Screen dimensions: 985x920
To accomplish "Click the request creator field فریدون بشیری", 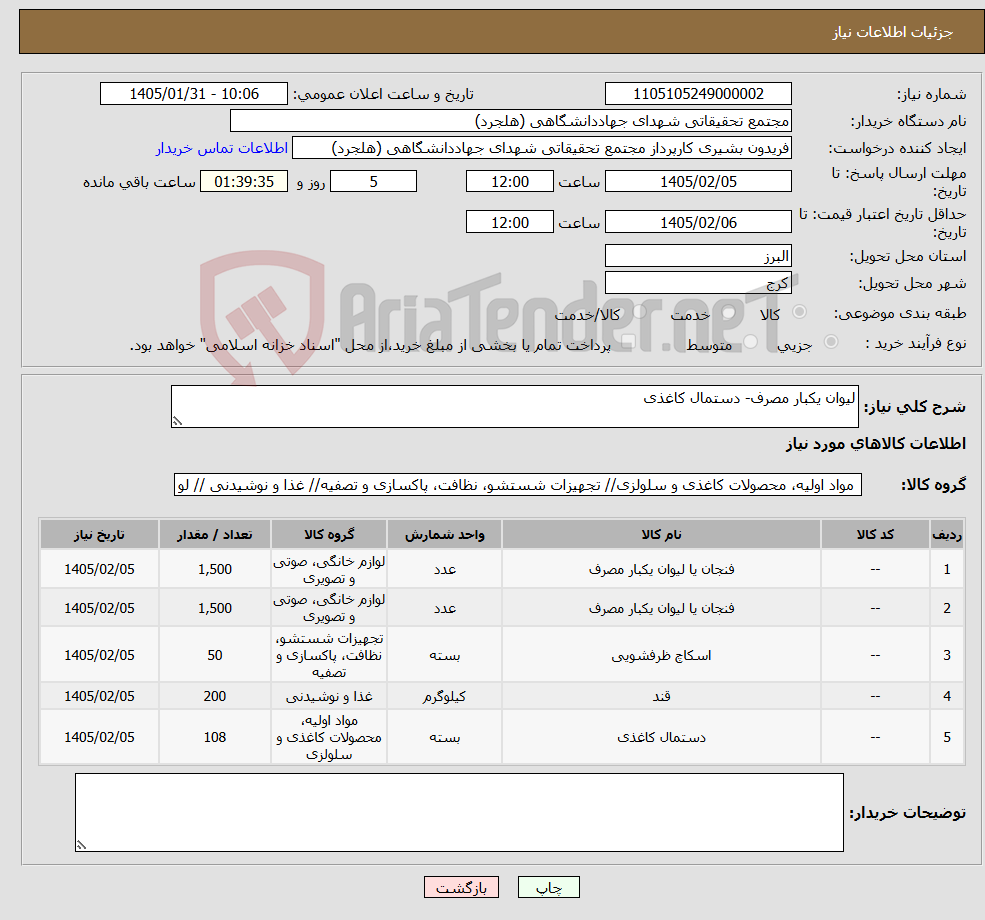I will click(x=541, y=148).
